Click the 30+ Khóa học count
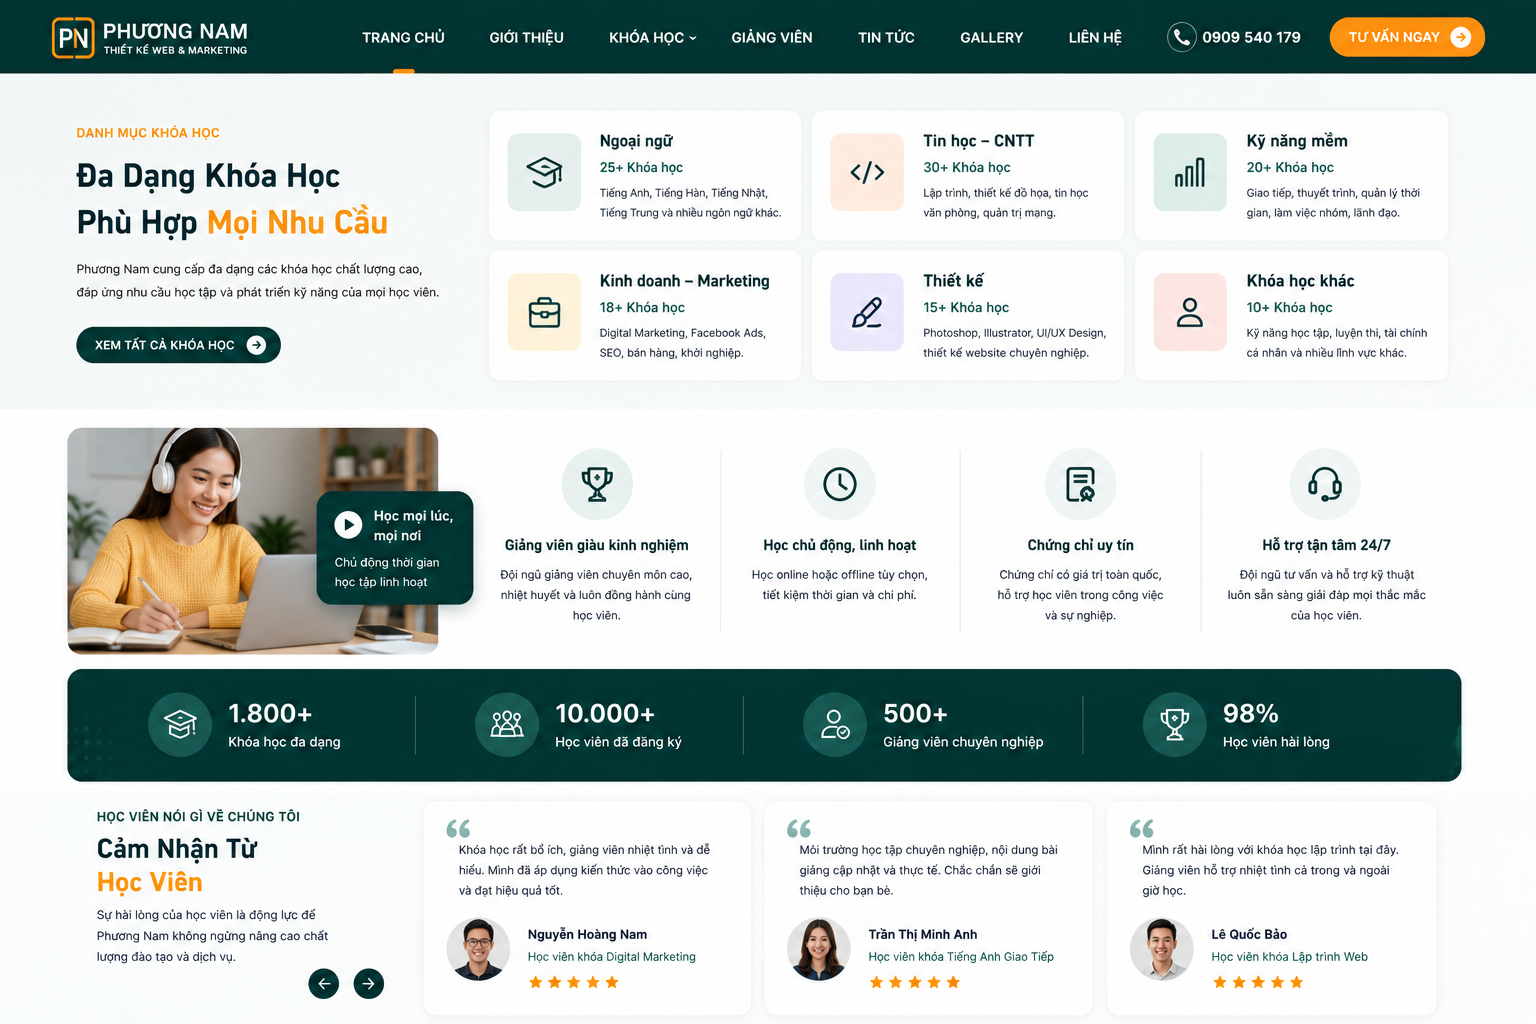This screenshot has height=1024, width=1536. tap(967, 168)
